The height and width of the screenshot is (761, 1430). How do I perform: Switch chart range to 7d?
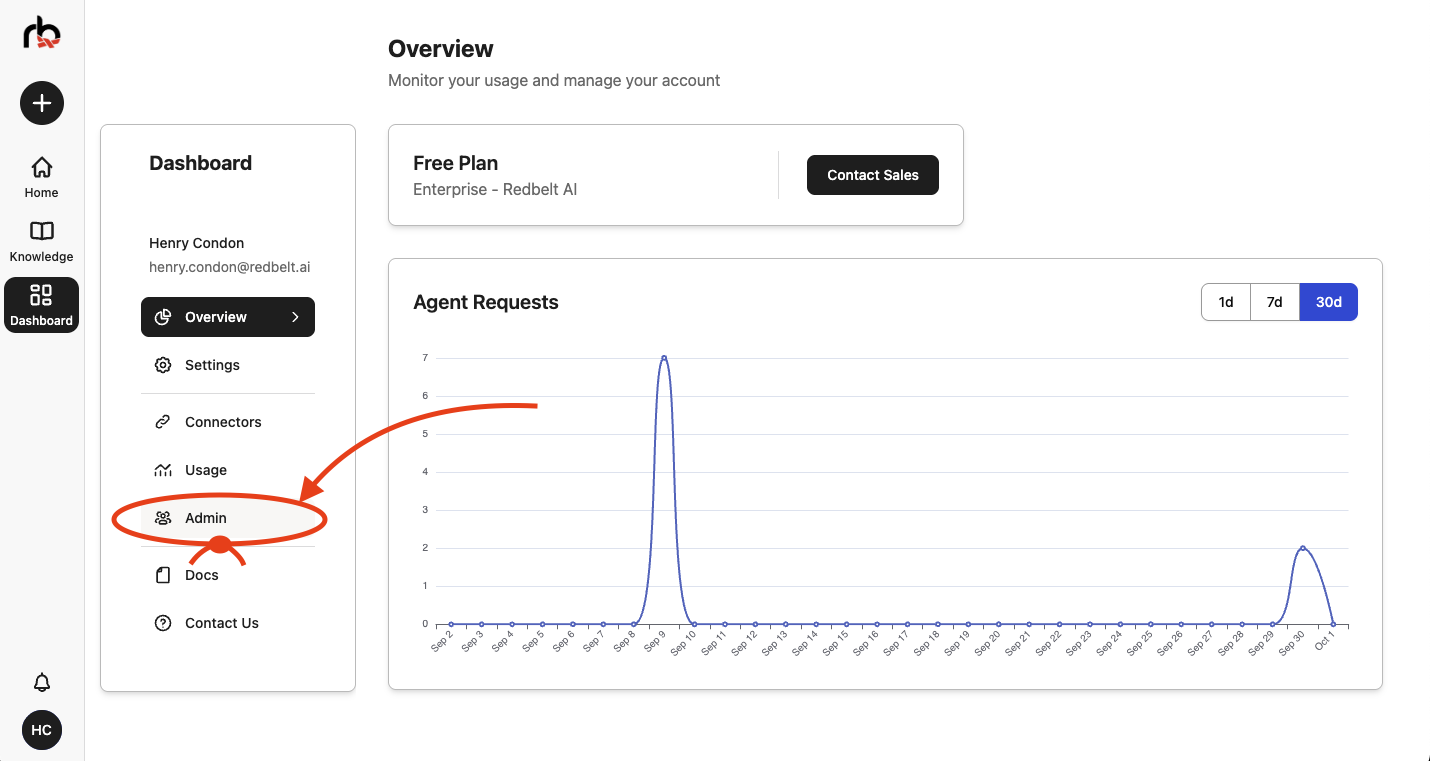(1275, 302)
